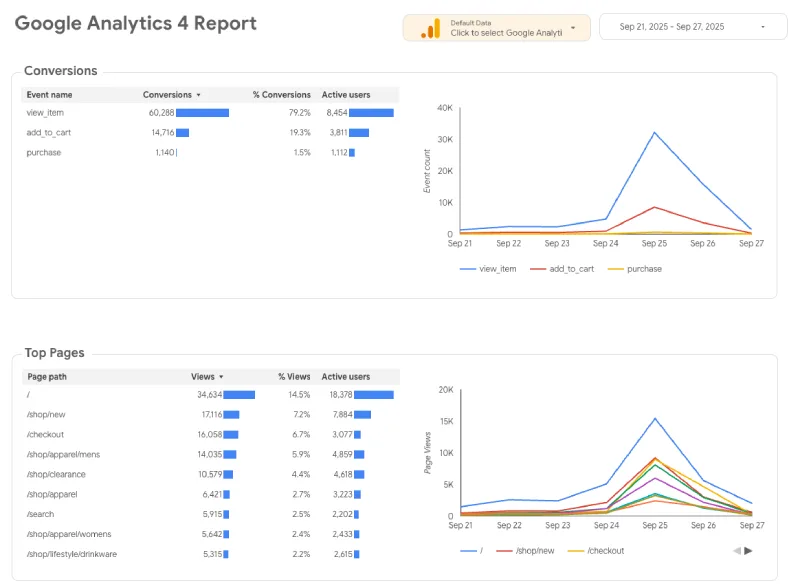Click the /shop/apparel/mens page path row
The height and width of the screenshot is (588, 800).
[x=63, y=454]
